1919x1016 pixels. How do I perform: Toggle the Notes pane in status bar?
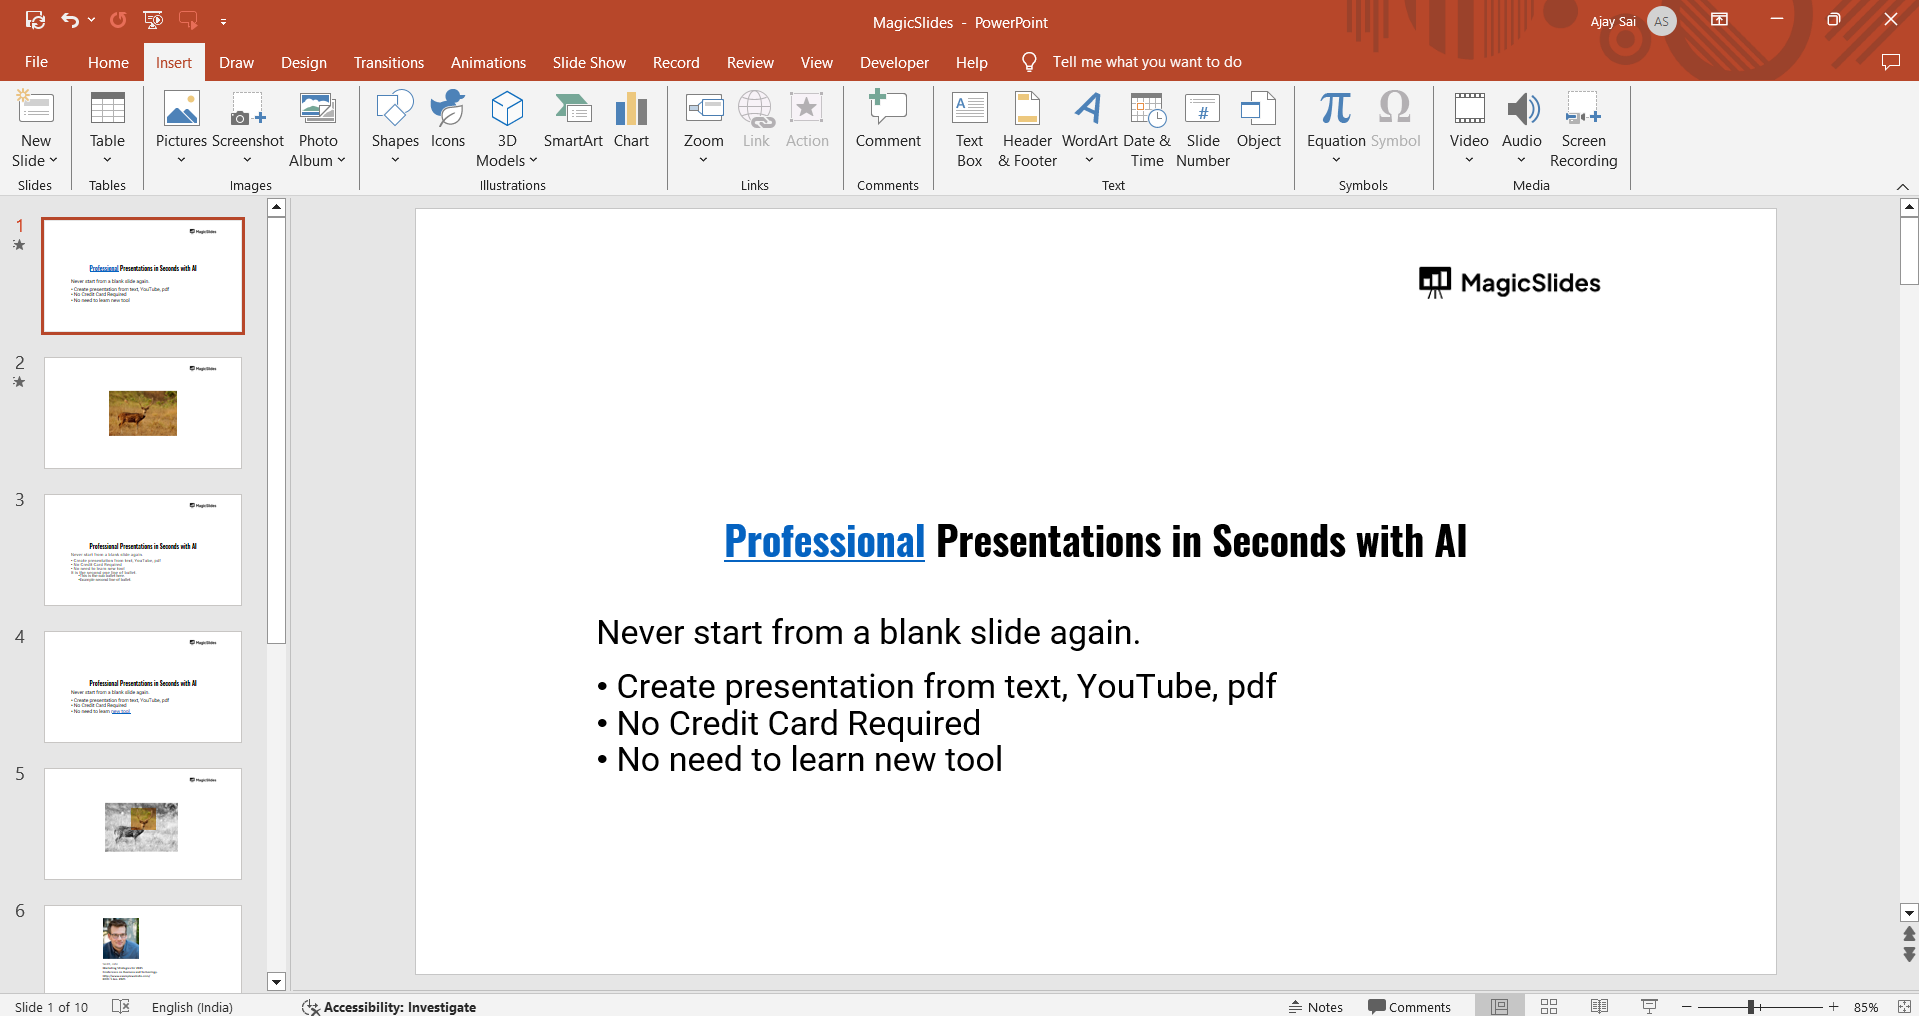pyautogui.click(x=1316, y=1007)
